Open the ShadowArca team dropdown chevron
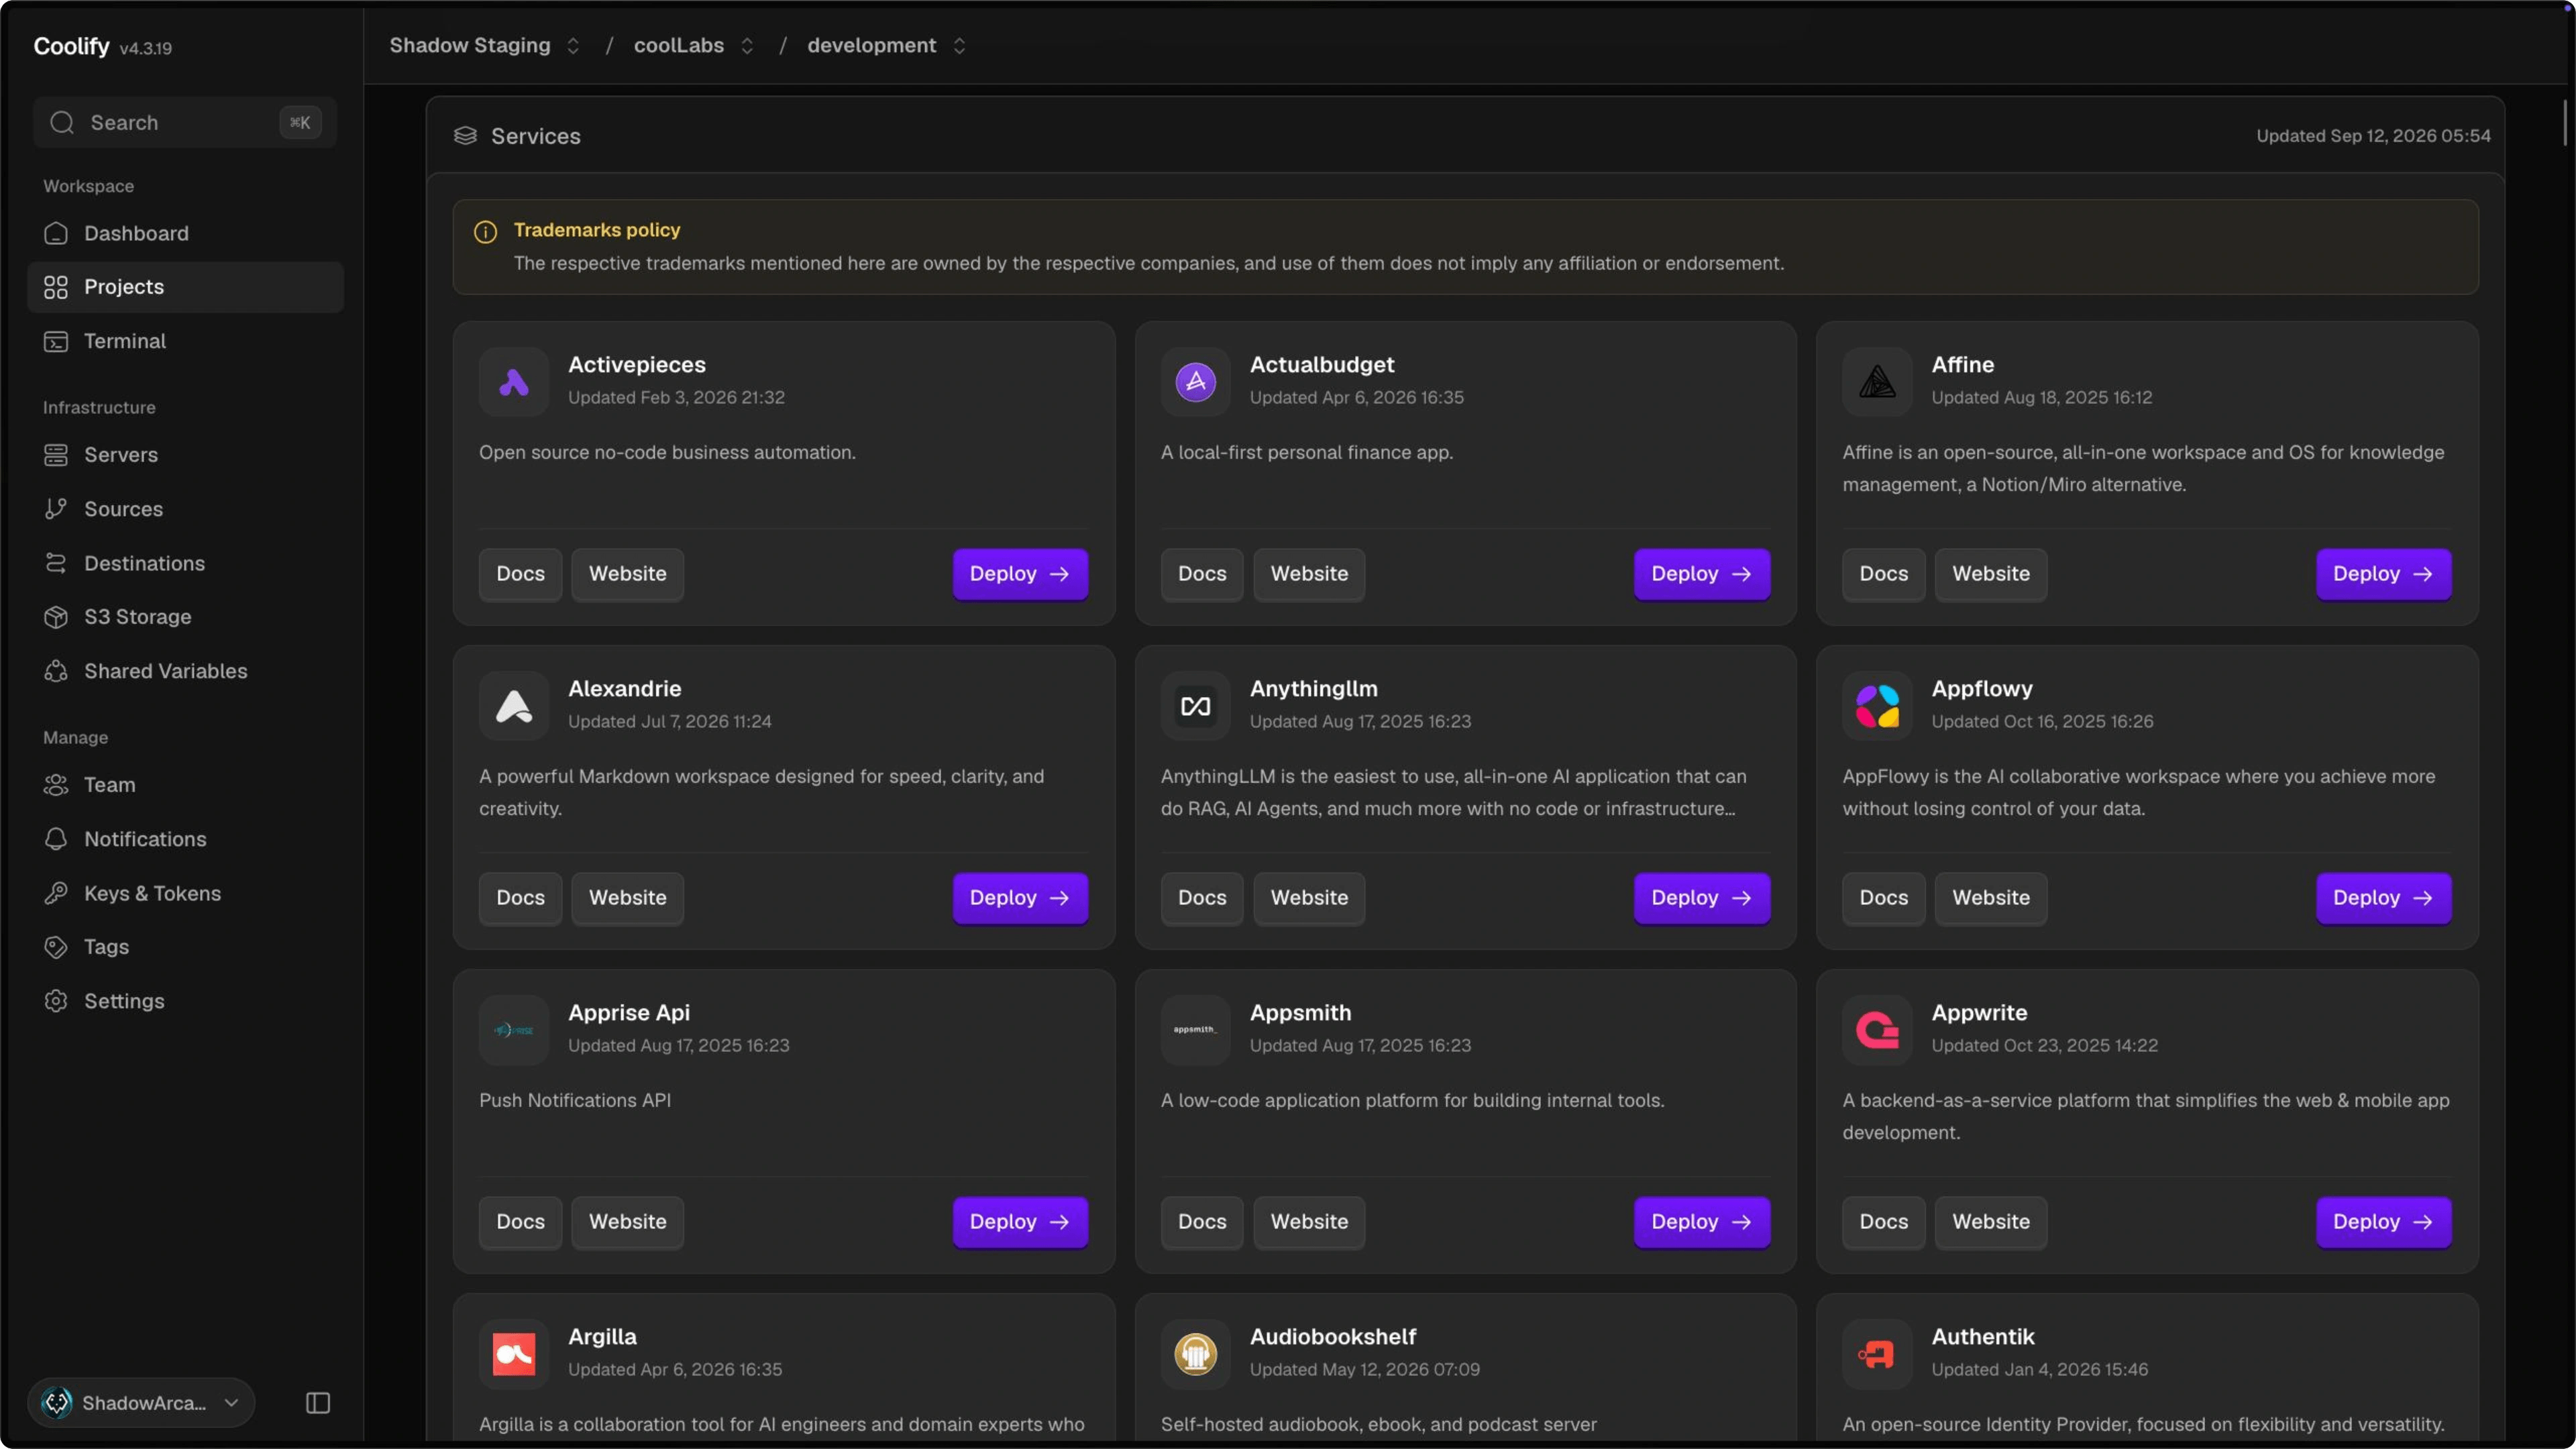 coord(232,1403)
